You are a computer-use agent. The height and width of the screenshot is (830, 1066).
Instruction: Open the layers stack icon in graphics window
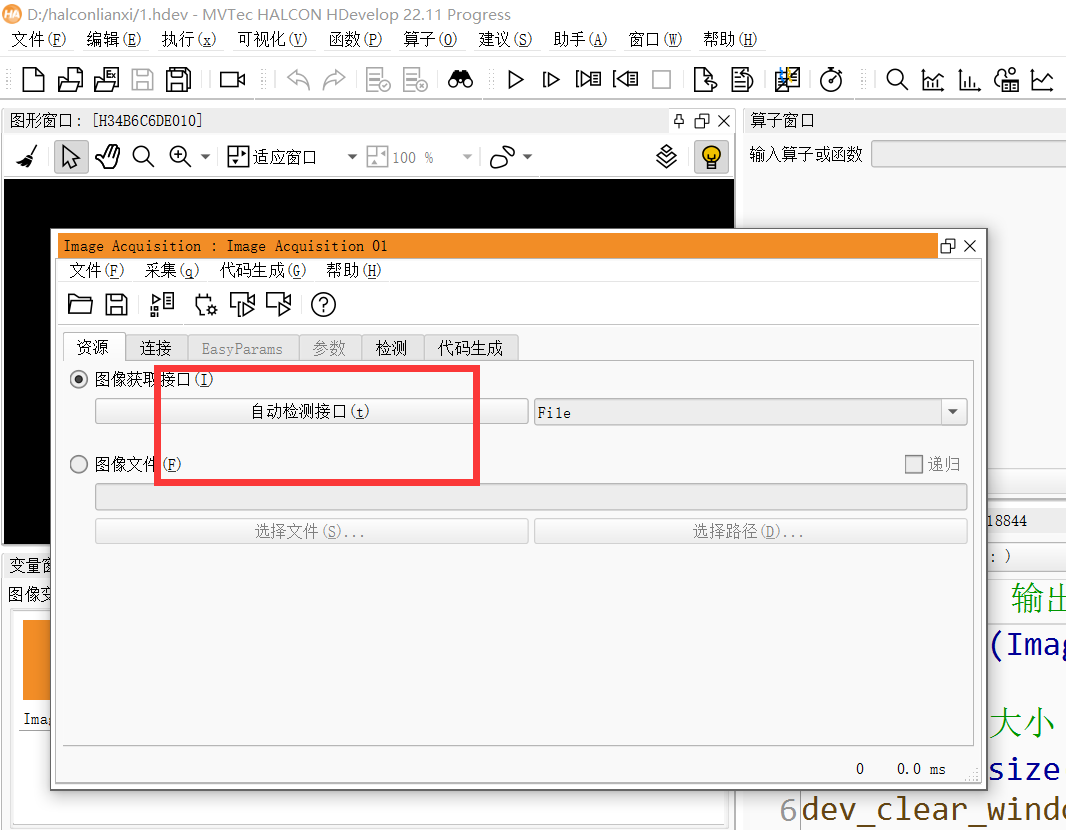(x=666, y=157)
